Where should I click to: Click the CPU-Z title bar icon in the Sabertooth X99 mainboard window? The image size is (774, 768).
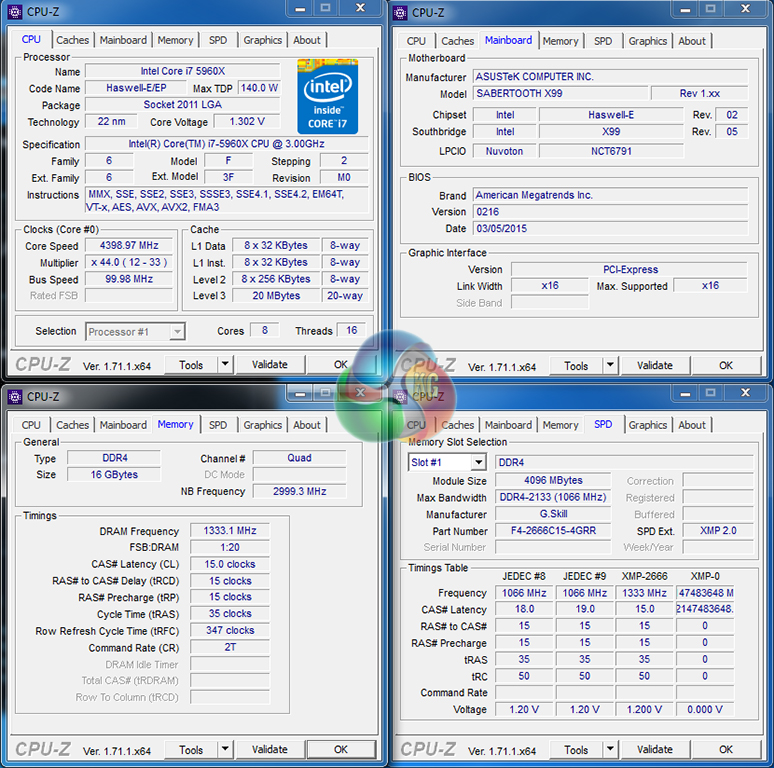(x=400, y=12)
